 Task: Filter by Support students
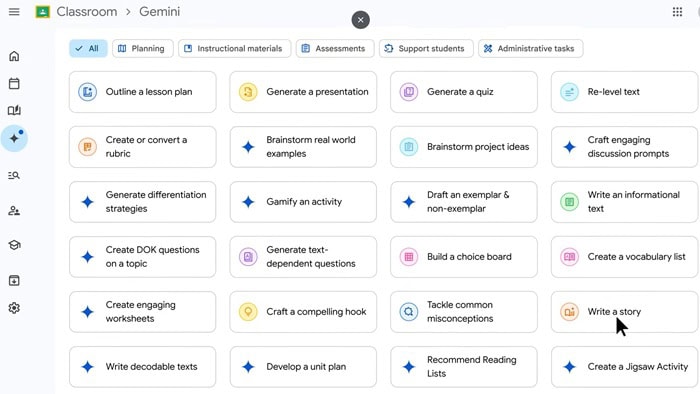(426, 49)
